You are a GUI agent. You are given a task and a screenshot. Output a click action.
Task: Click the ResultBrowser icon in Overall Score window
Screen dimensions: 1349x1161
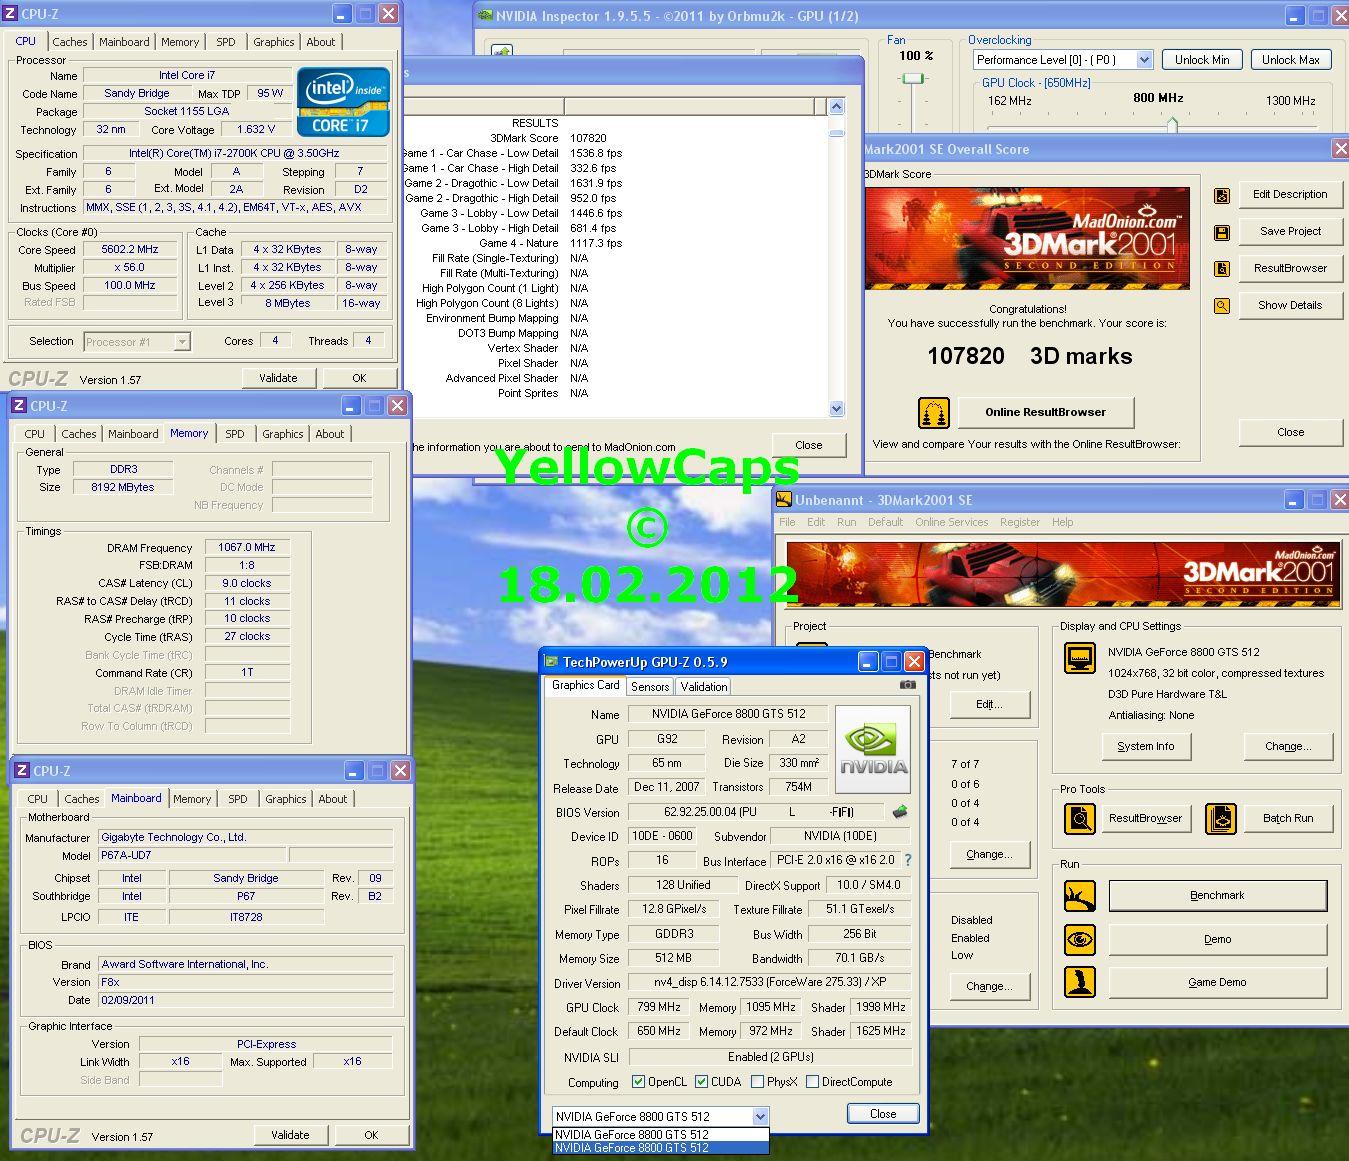click(x=1221, y=268)
